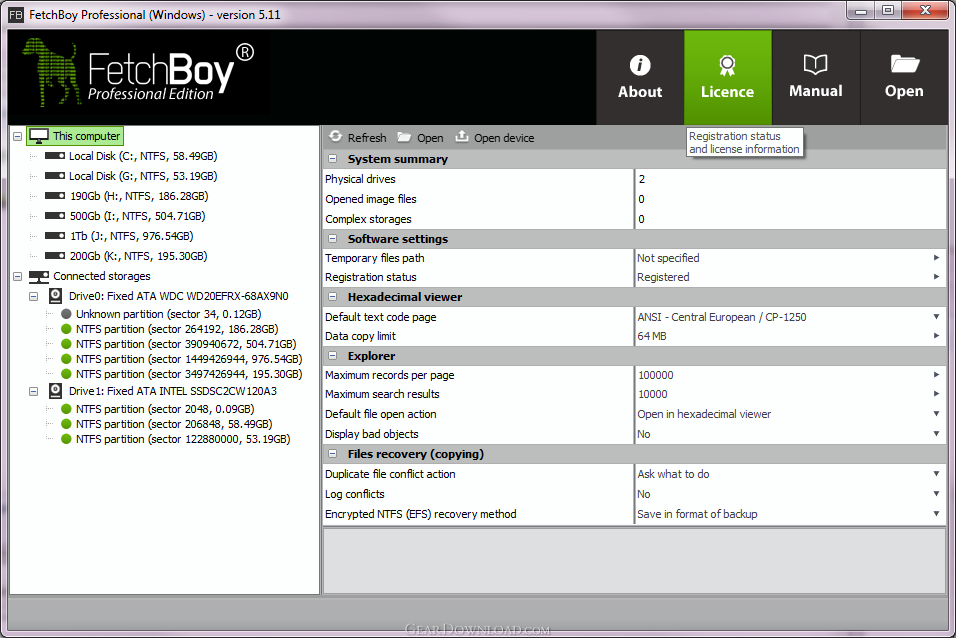Click the Open folder button in header
956x638 pixels.
[x=904, y=77]
